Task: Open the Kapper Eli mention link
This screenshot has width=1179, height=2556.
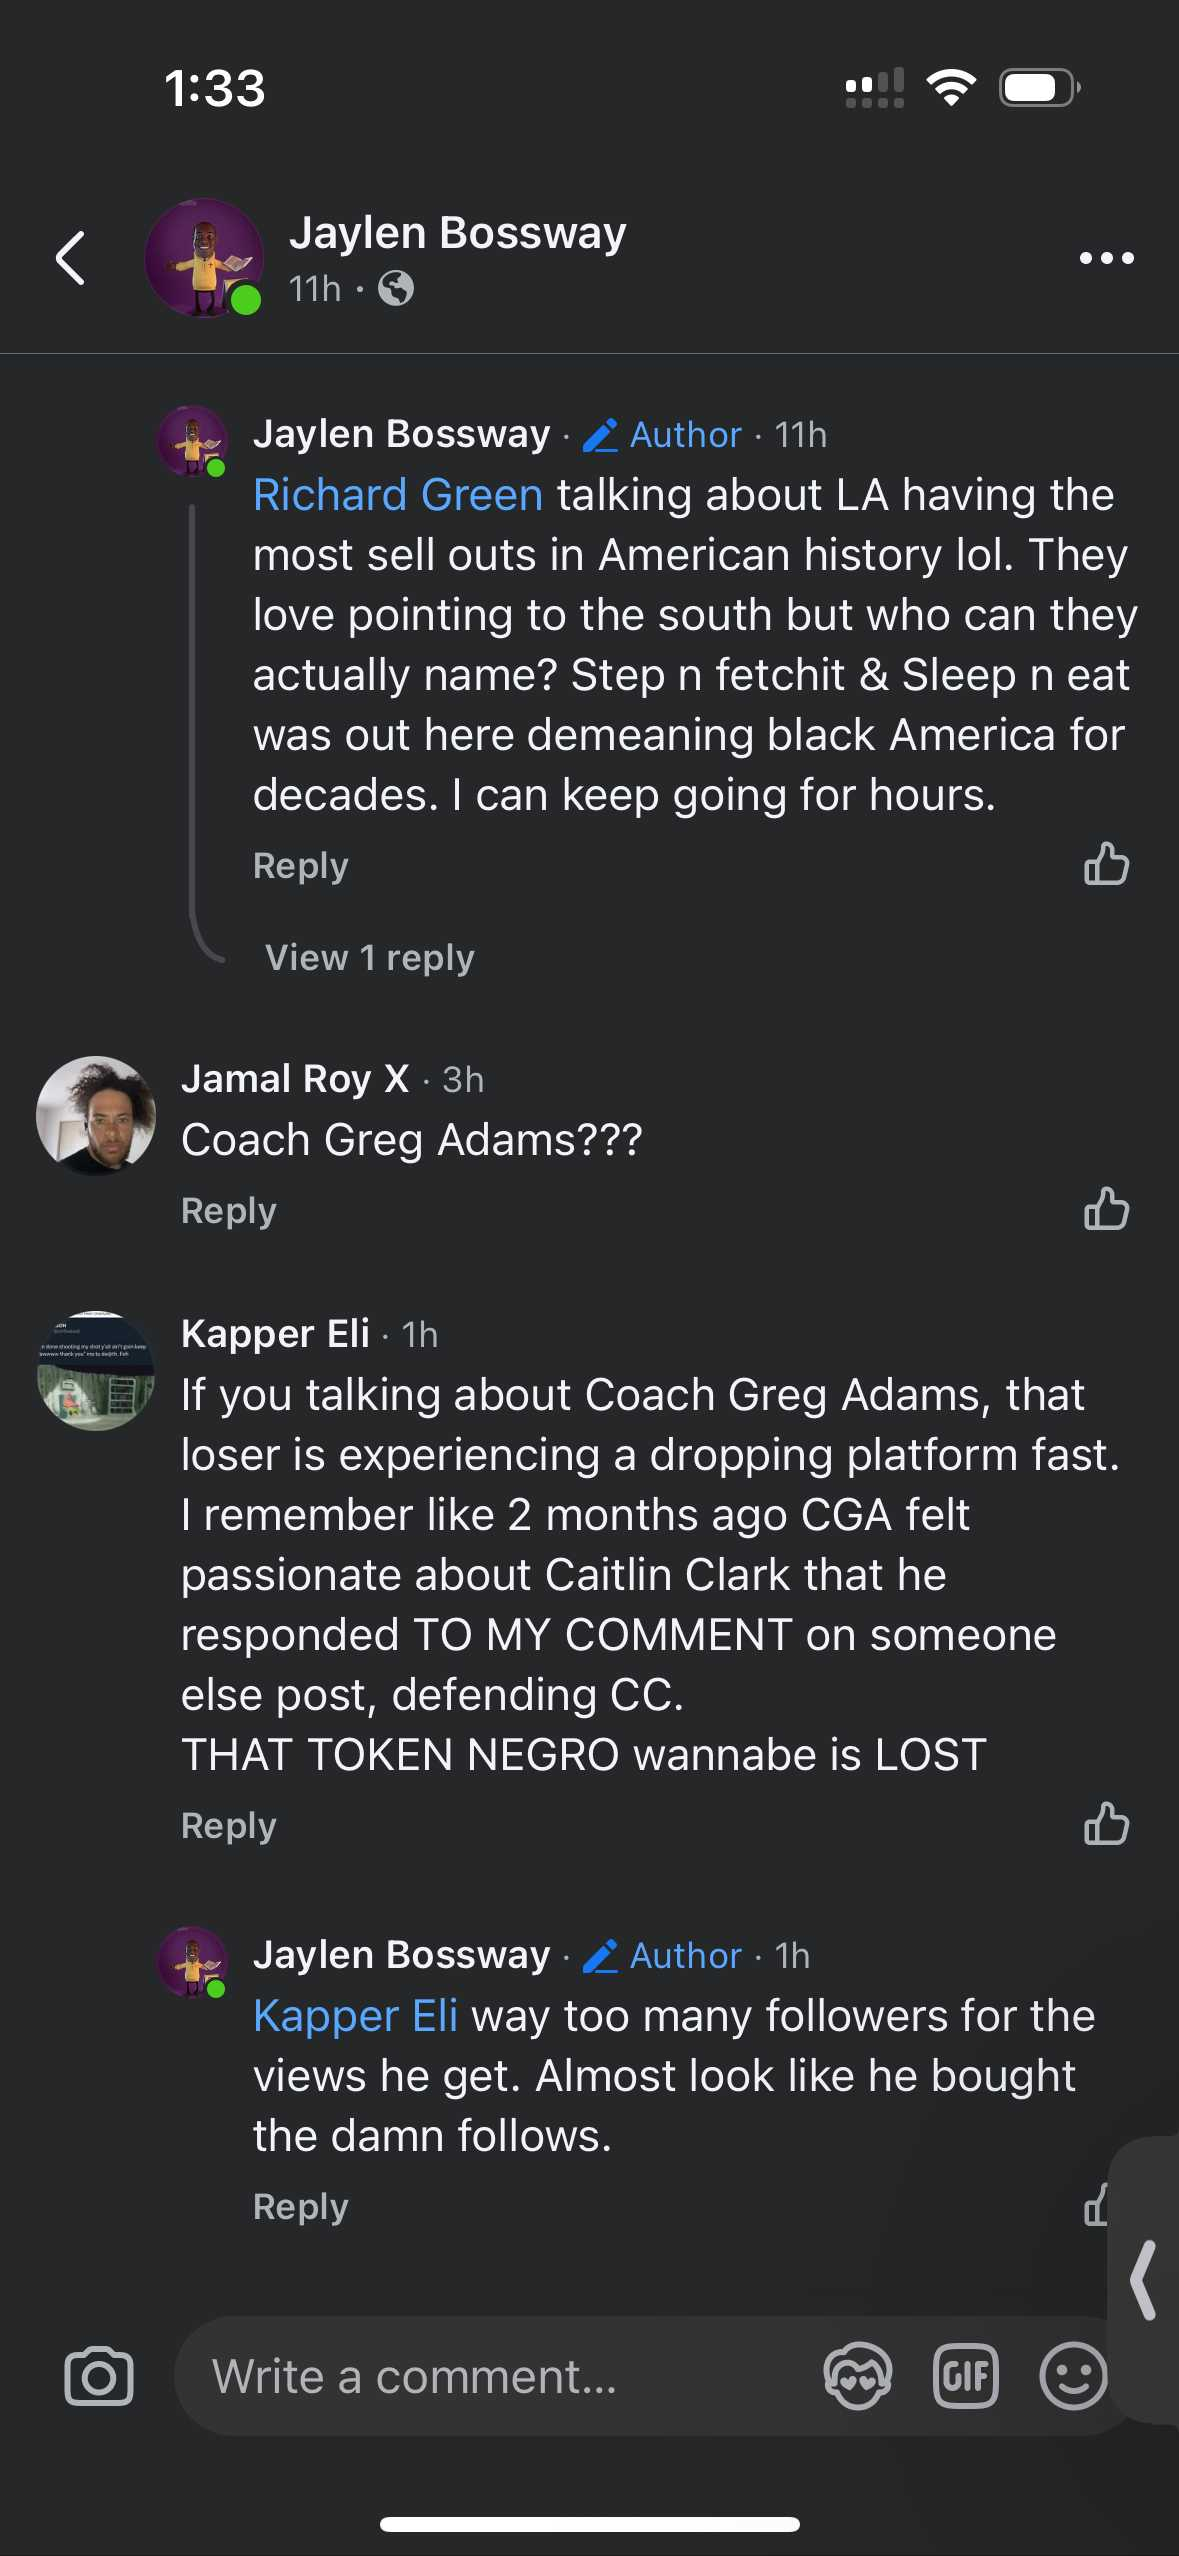Action: pos(355,2016)
